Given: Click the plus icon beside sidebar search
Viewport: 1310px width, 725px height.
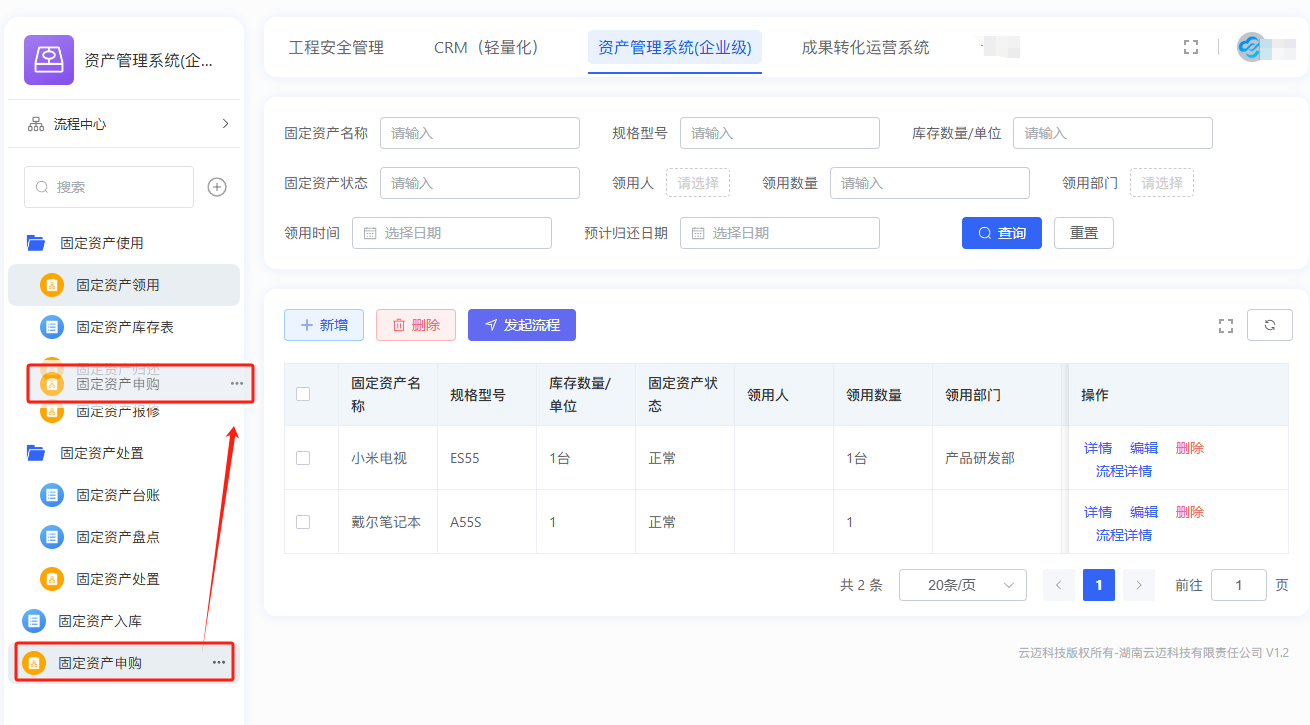Looking at the screenshot, I should [217, 187].
